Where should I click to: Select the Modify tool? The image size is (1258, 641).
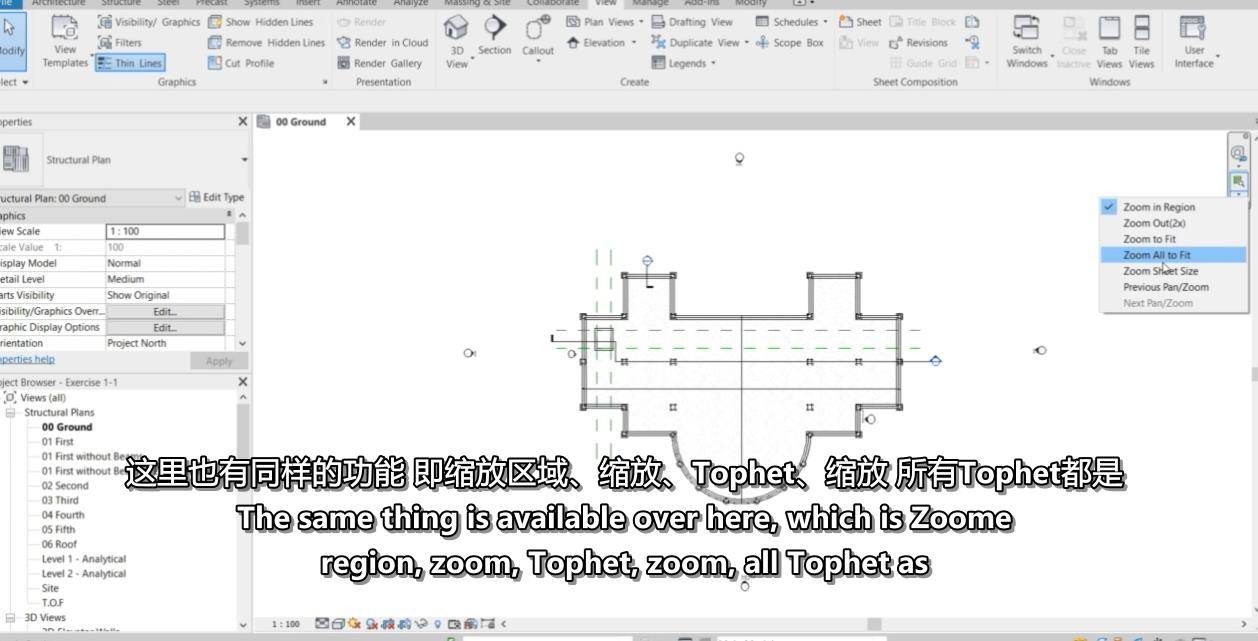[11, 40]
